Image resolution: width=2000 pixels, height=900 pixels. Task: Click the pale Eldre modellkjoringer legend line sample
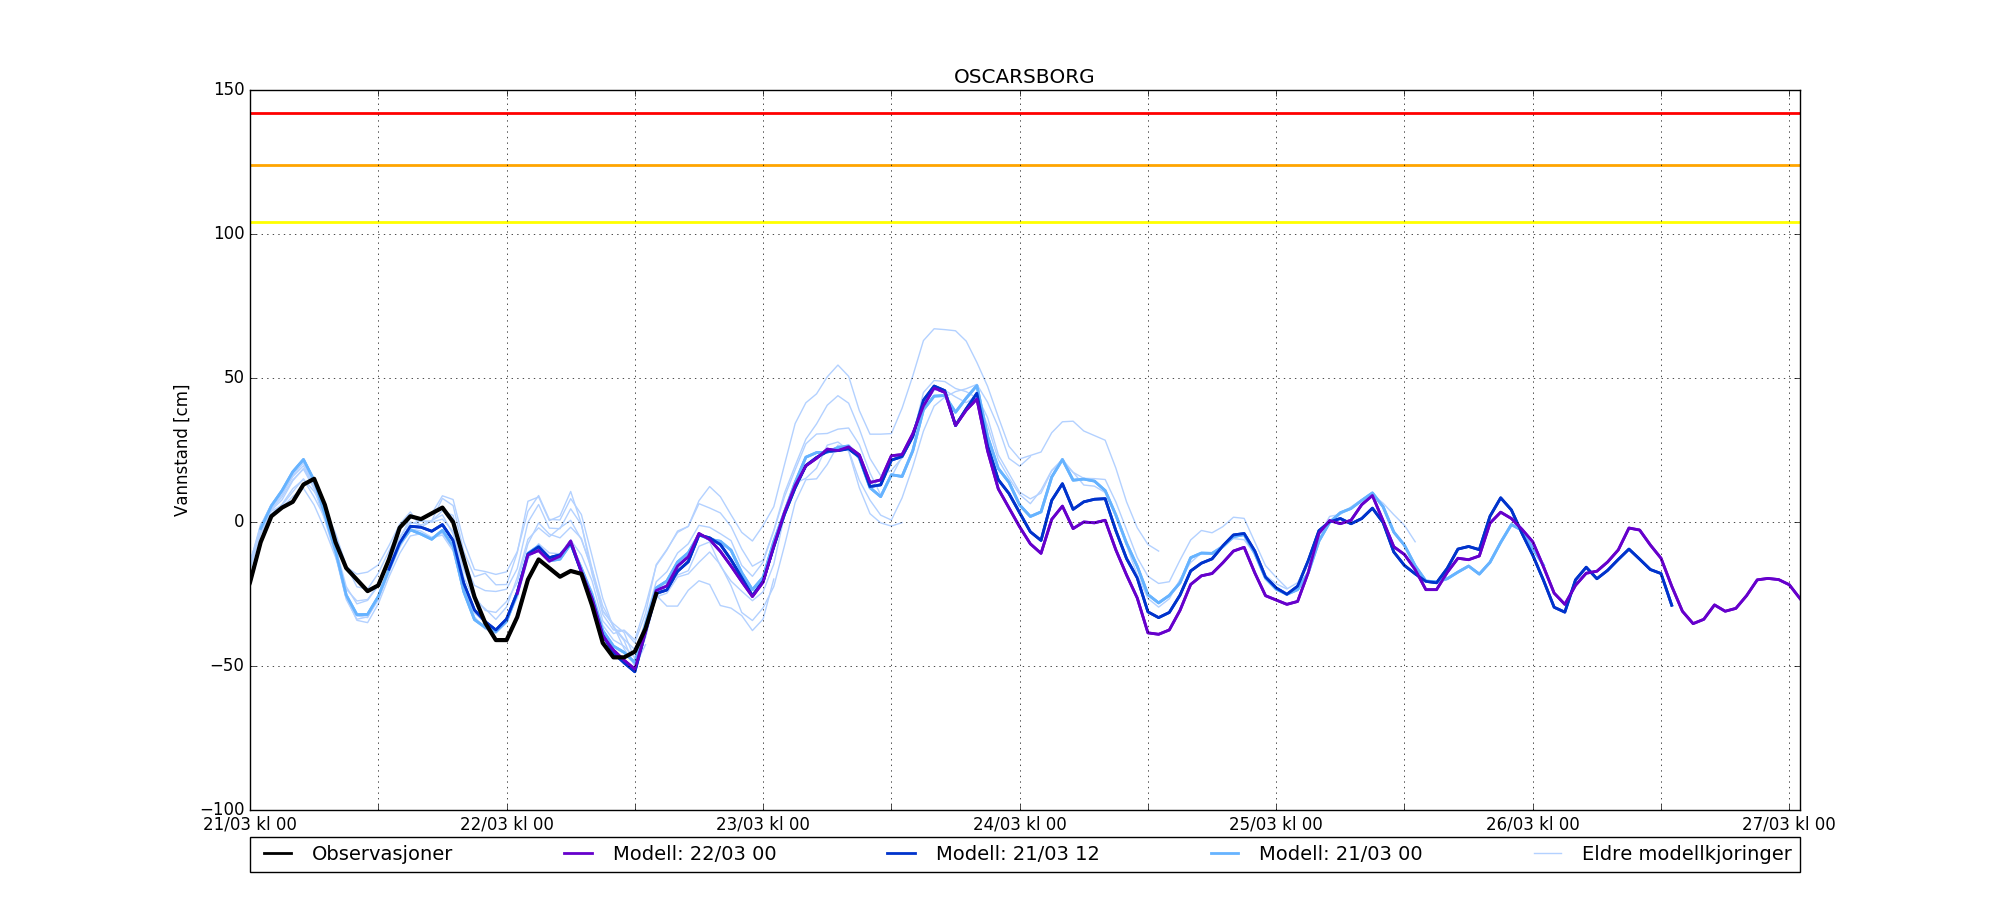coord(1548,854)
